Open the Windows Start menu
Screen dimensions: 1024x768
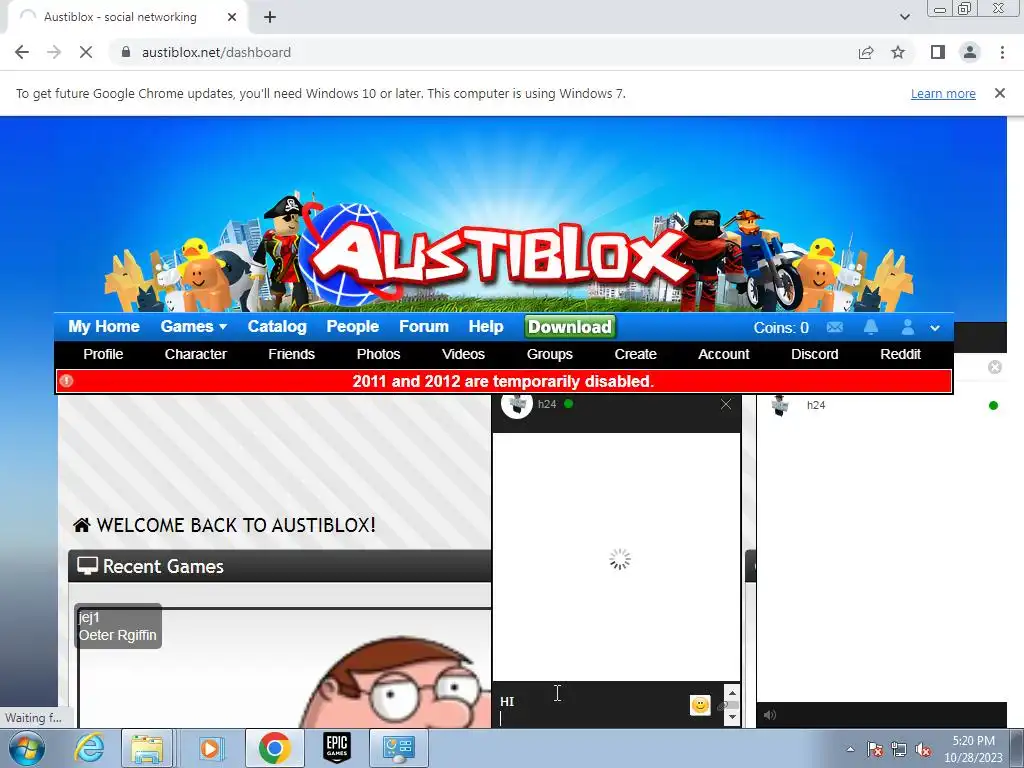(27, 748)
